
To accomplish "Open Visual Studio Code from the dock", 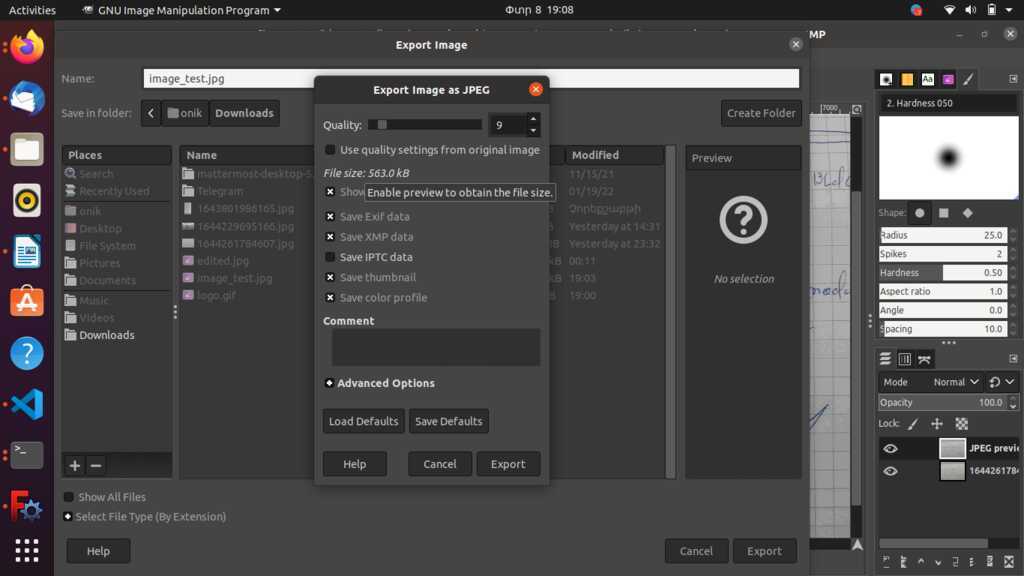I will point(27,404).
